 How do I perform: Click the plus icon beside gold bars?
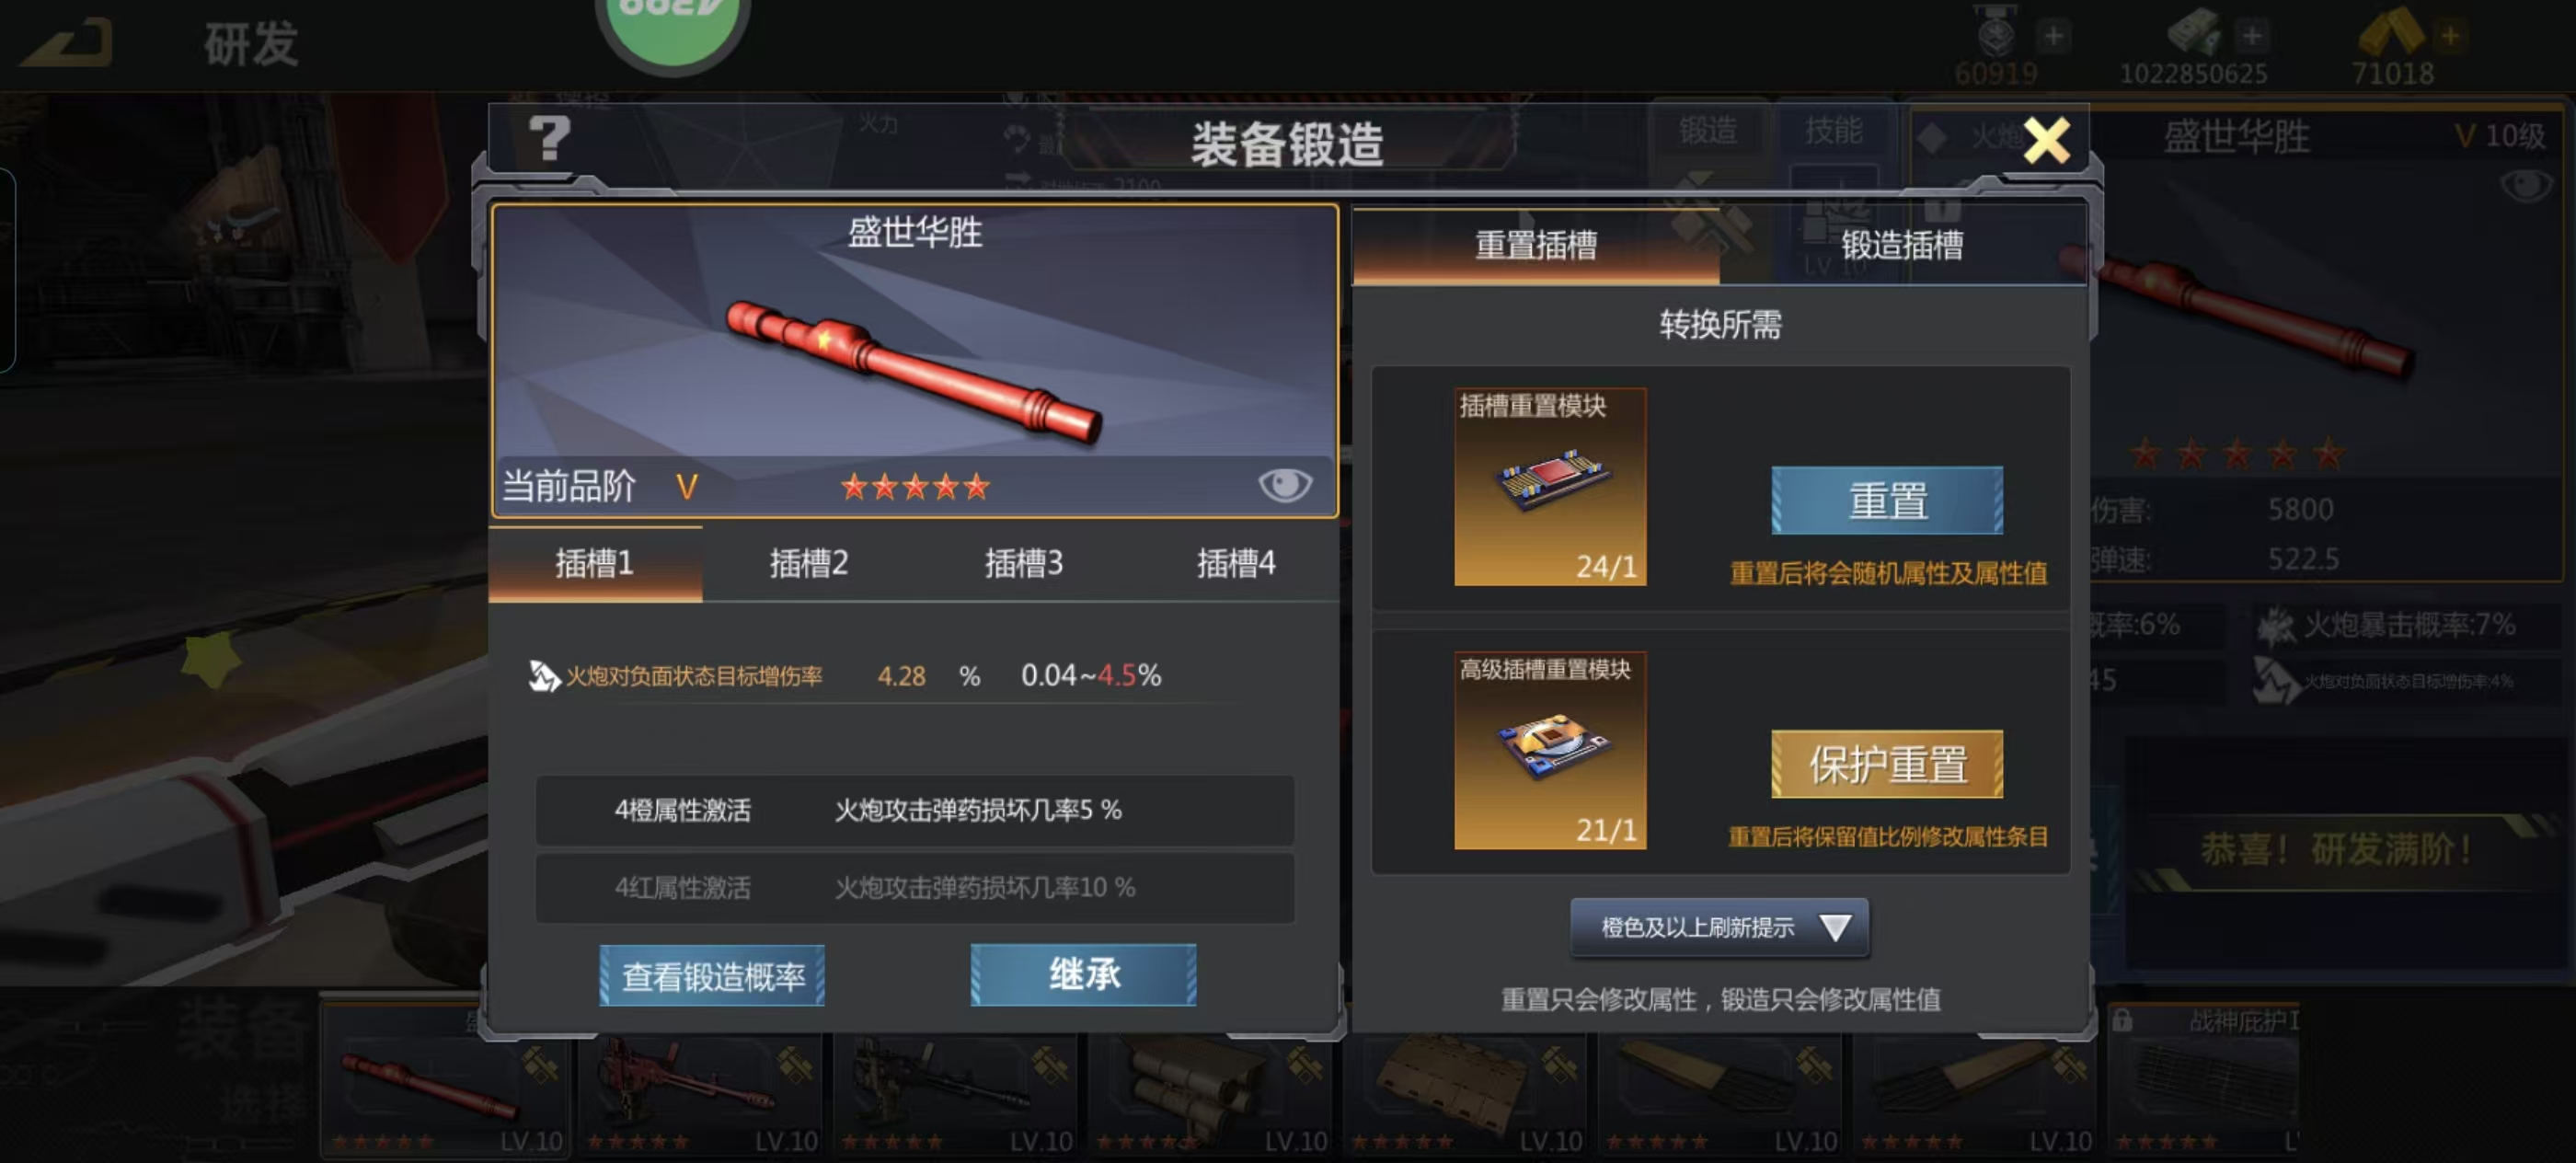pyautogui.click(x=2450, y=36)
